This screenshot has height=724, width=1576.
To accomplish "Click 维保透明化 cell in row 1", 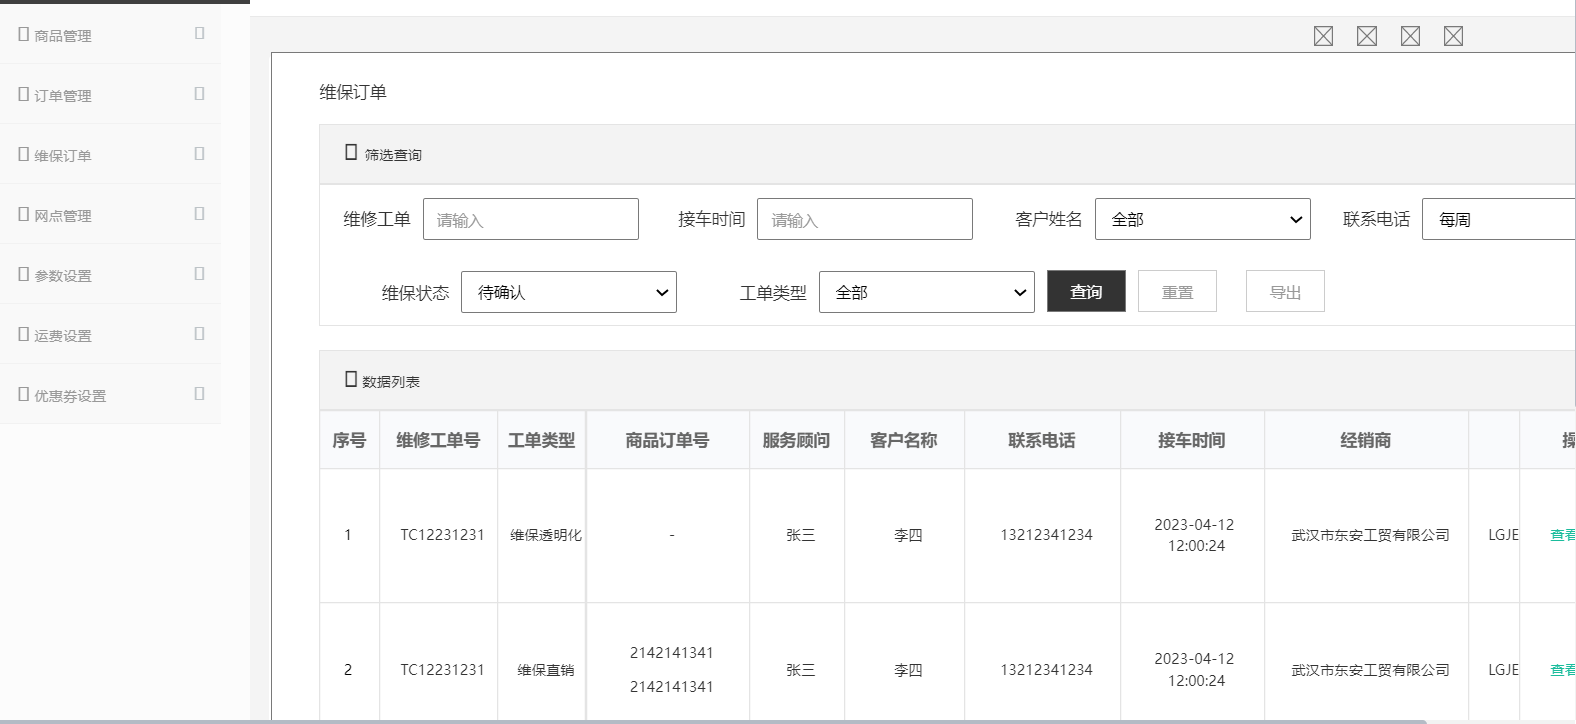I will click(x=546, y=535).
